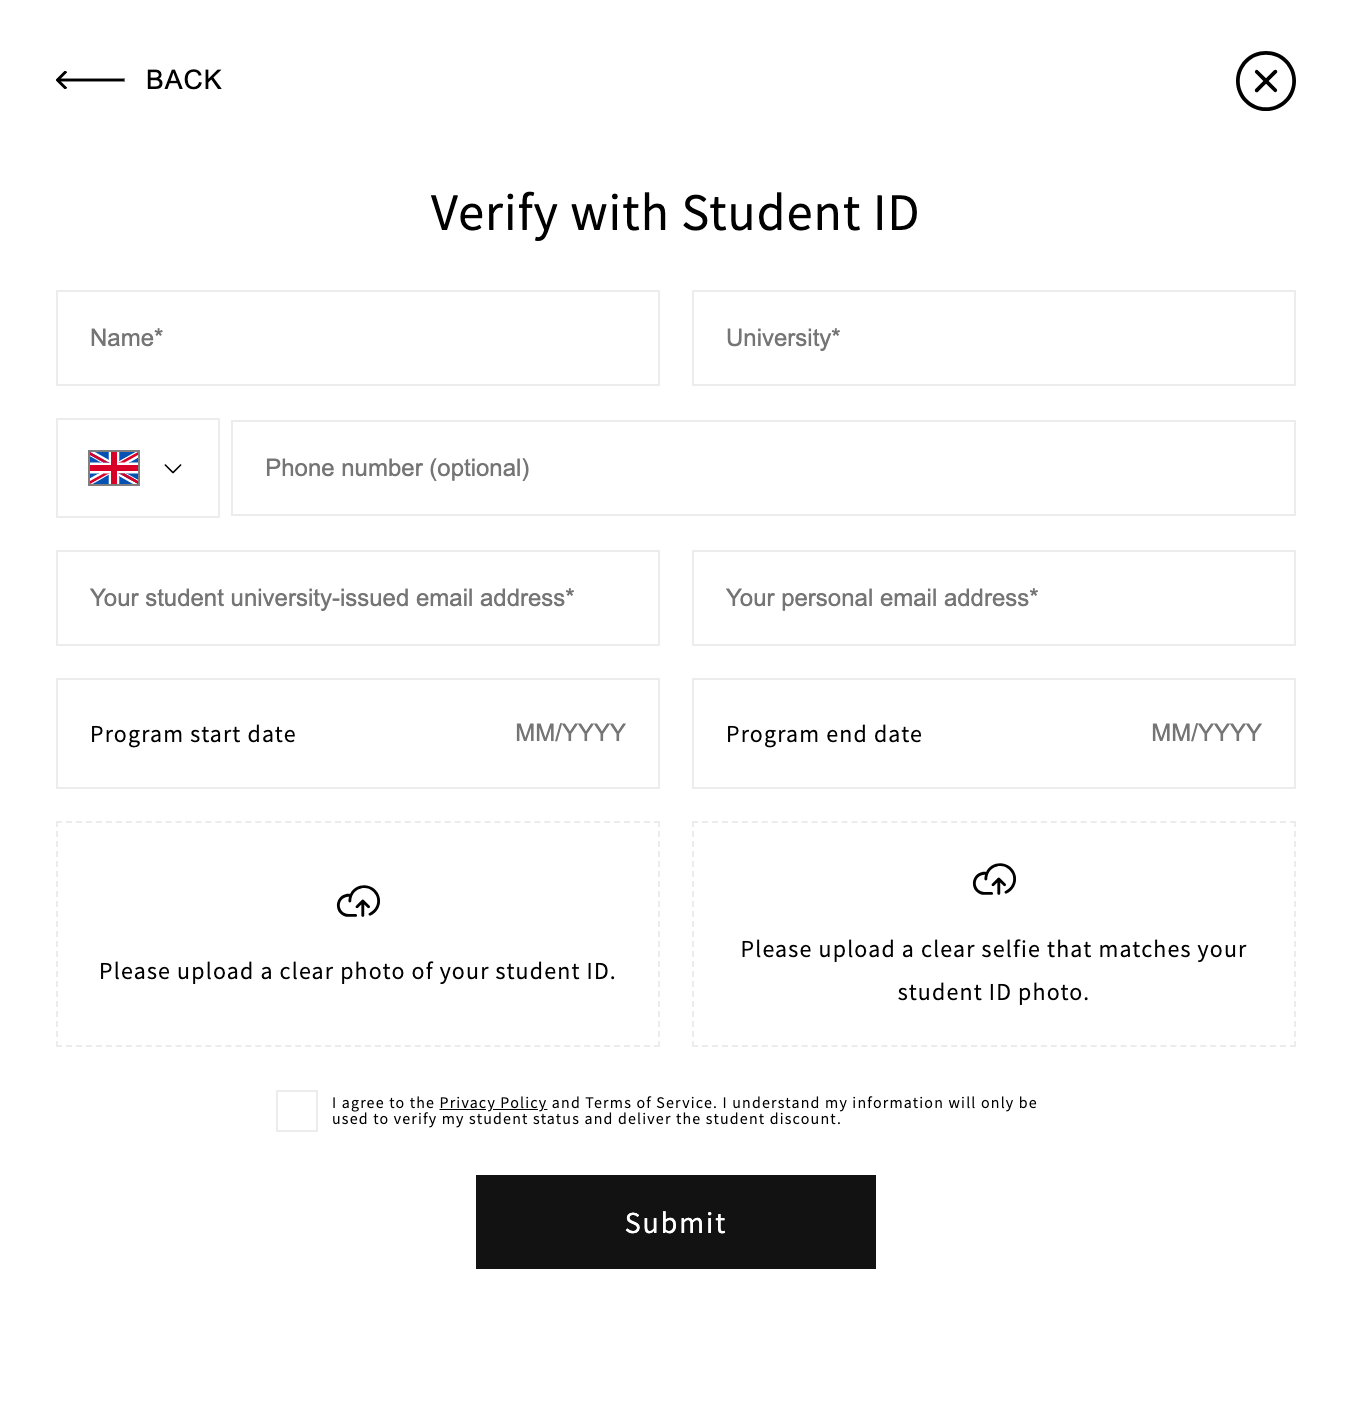Click the back arrow icon
Image resolution: width=1352 pixels, height=1406 pixels.
click(90, 80)
